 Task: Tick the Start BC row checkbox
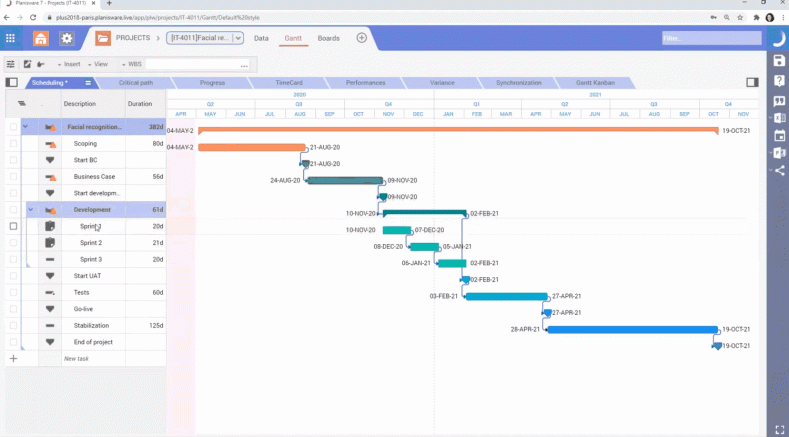(14, 160)
